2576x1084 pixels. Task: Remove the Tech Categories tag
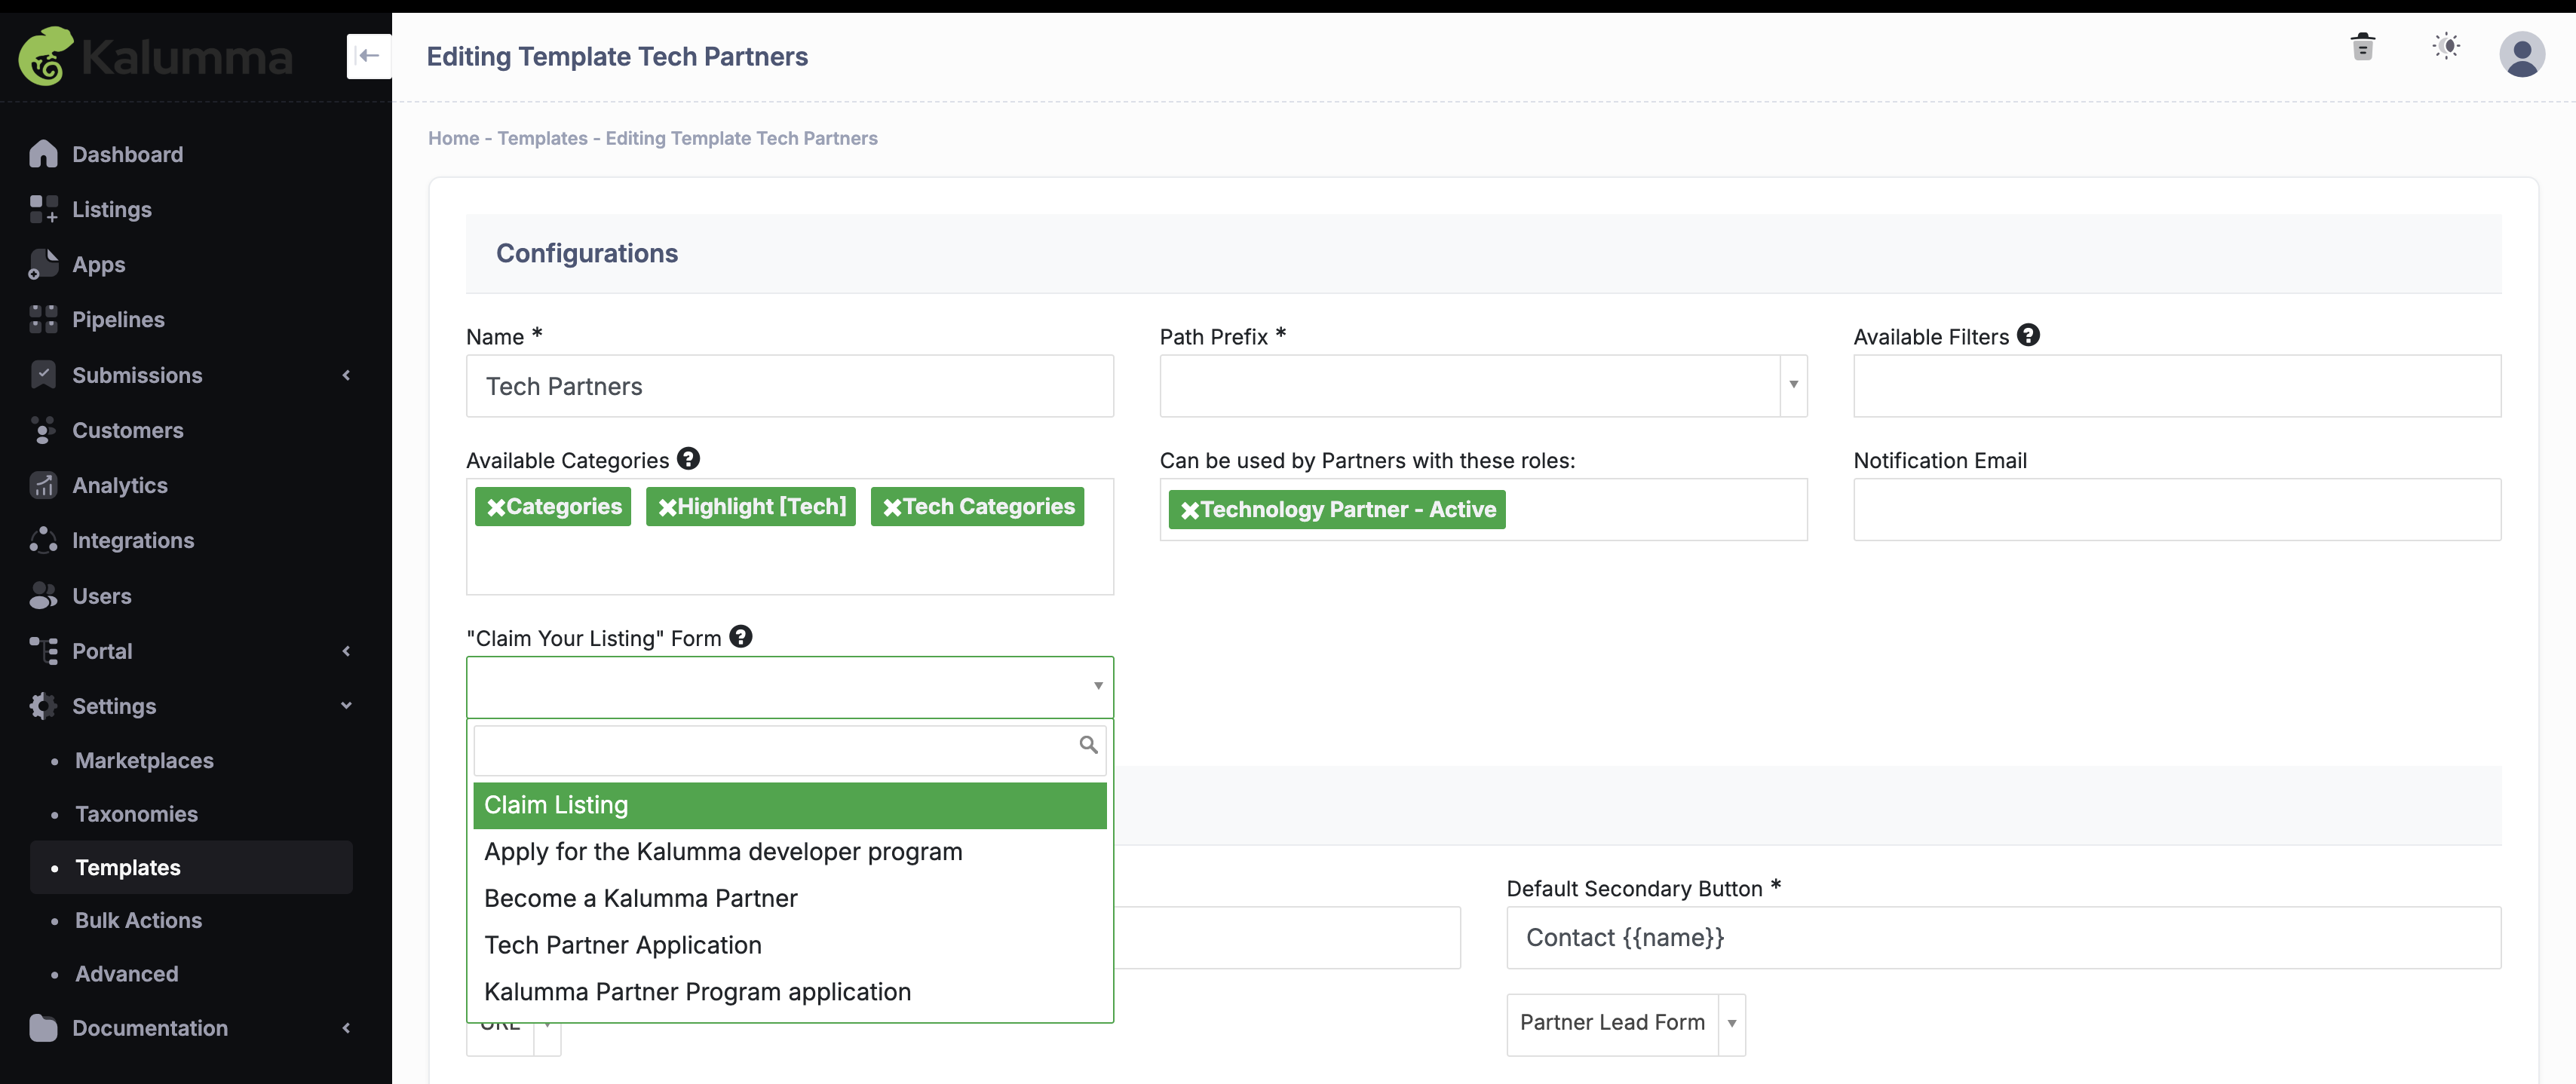click(892, 507)
